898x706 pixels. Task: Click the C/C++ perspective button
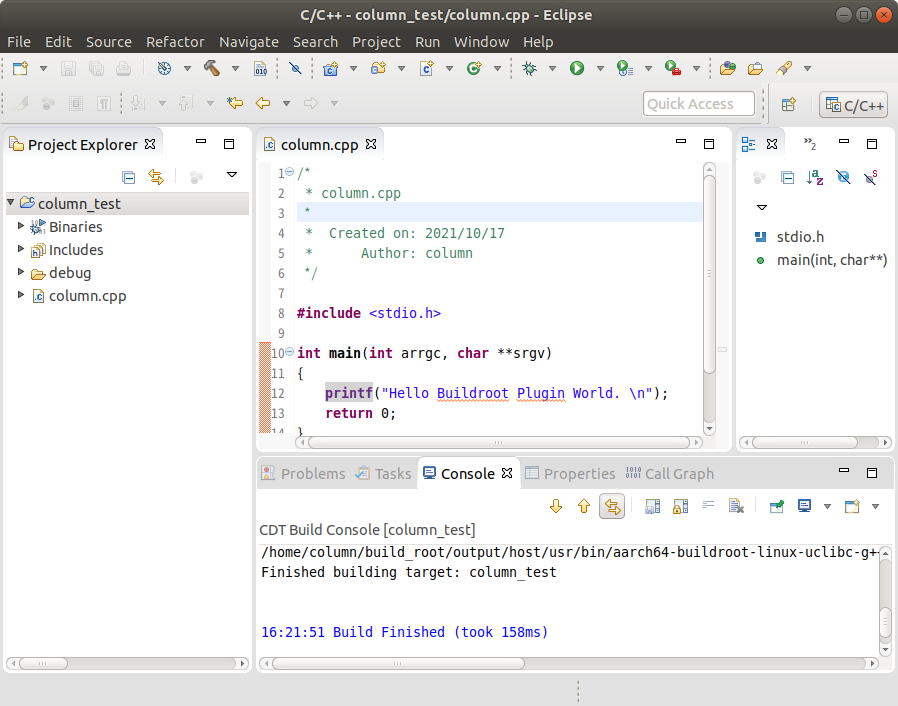[853, 105]
